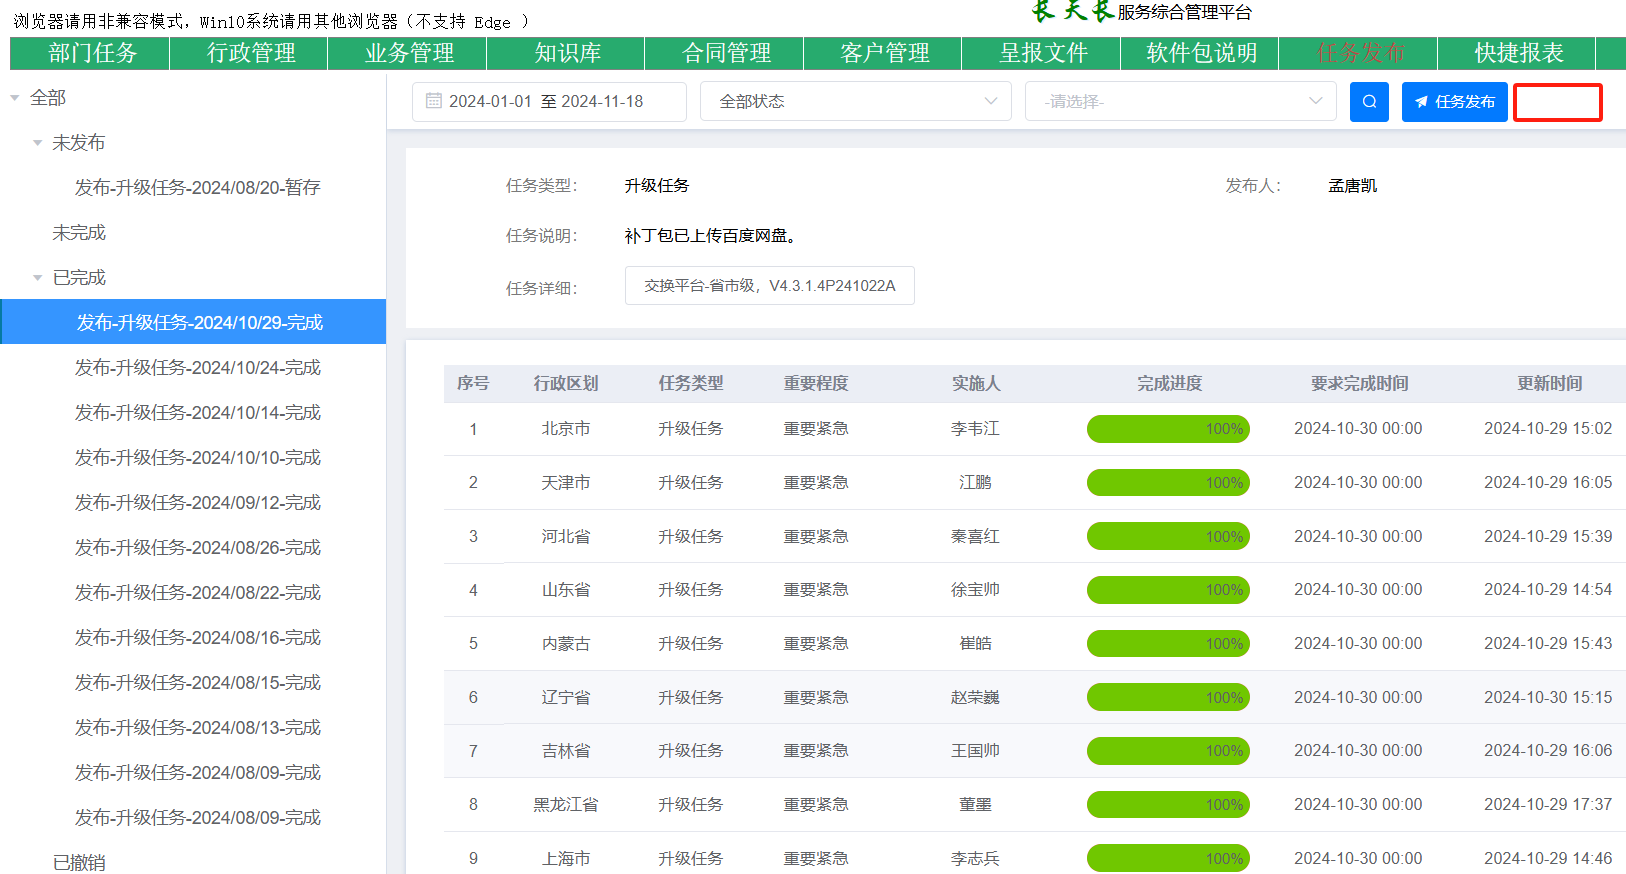Open the 客户管理 menu tab

884,53
